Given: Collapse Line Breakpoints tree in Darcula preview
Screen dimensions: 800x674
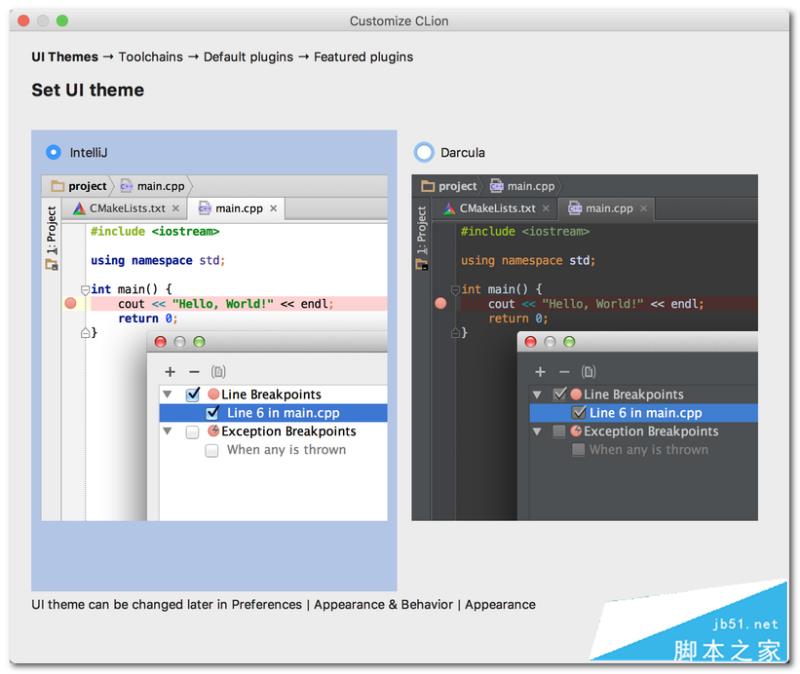Looking at the screenshot, I should point(537,394).
